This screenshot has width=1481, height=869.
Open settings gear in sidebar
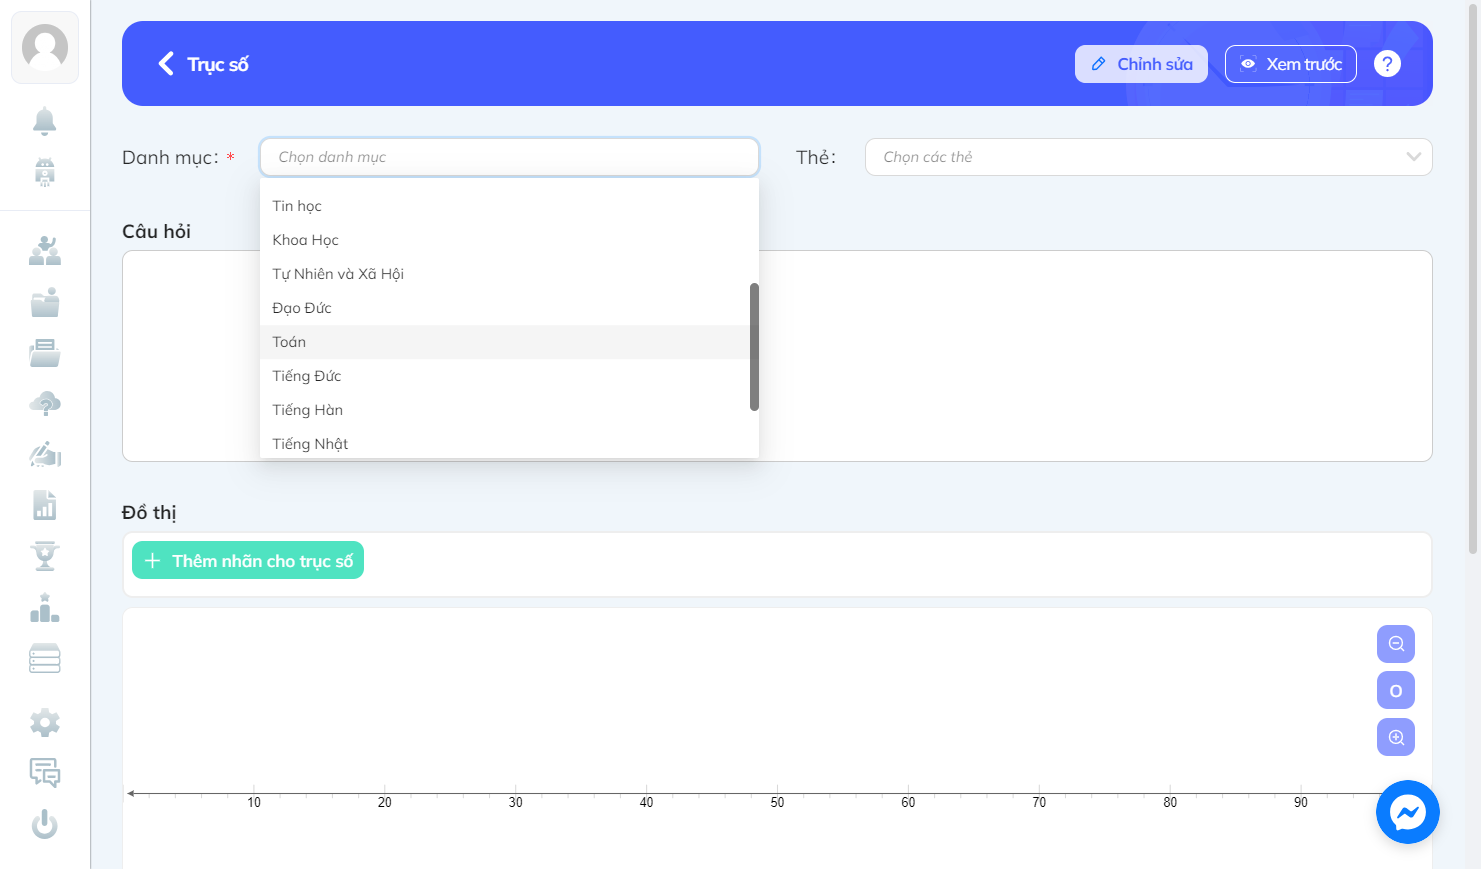click(x=45, y=722)
